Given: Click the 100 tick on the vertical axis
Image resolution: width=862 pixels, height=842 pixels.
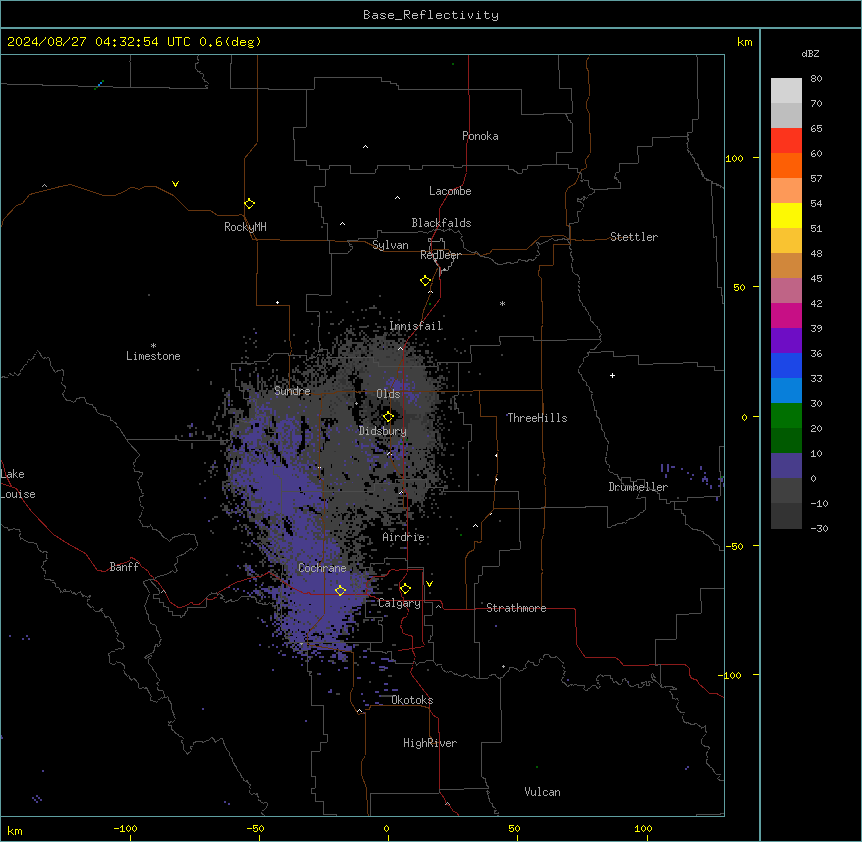Looking at the screenshot, I should point(734,158).
